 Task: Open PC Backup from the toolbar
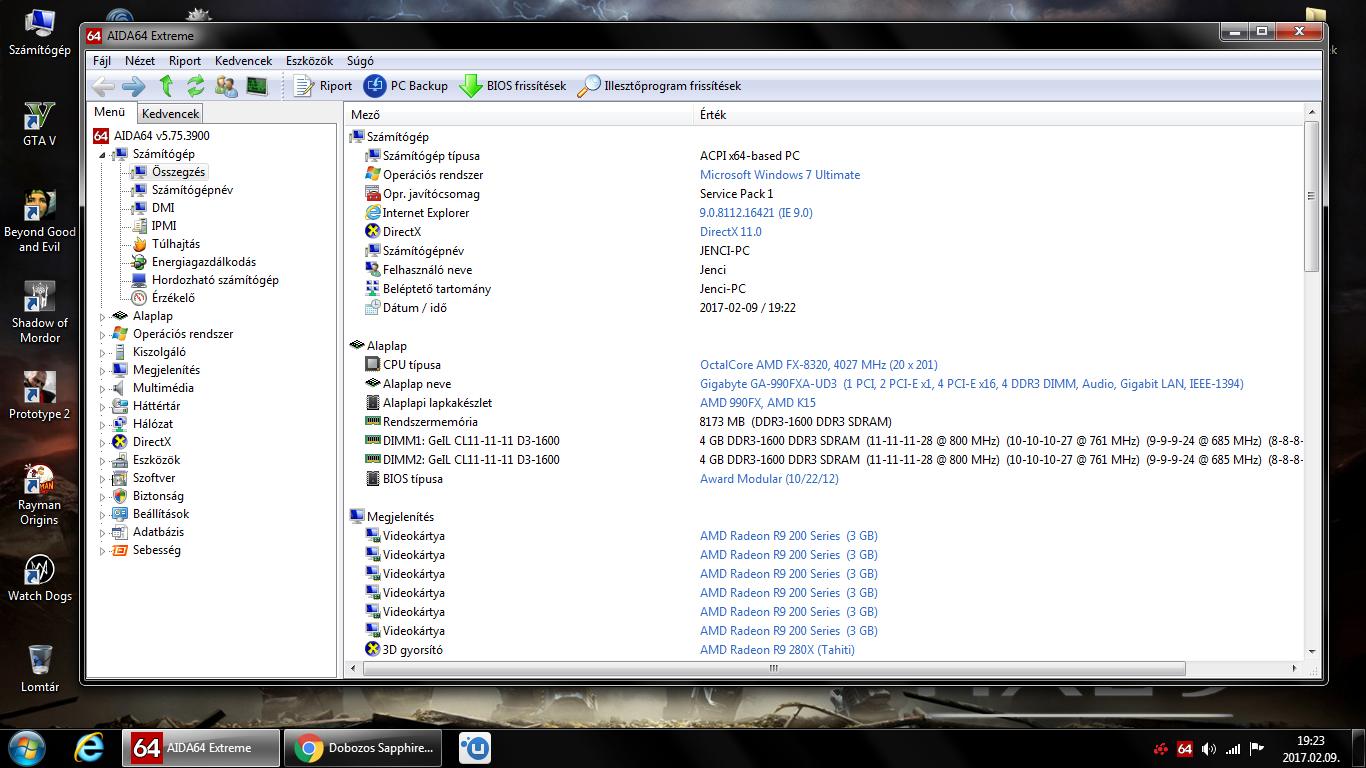point(406,86)
